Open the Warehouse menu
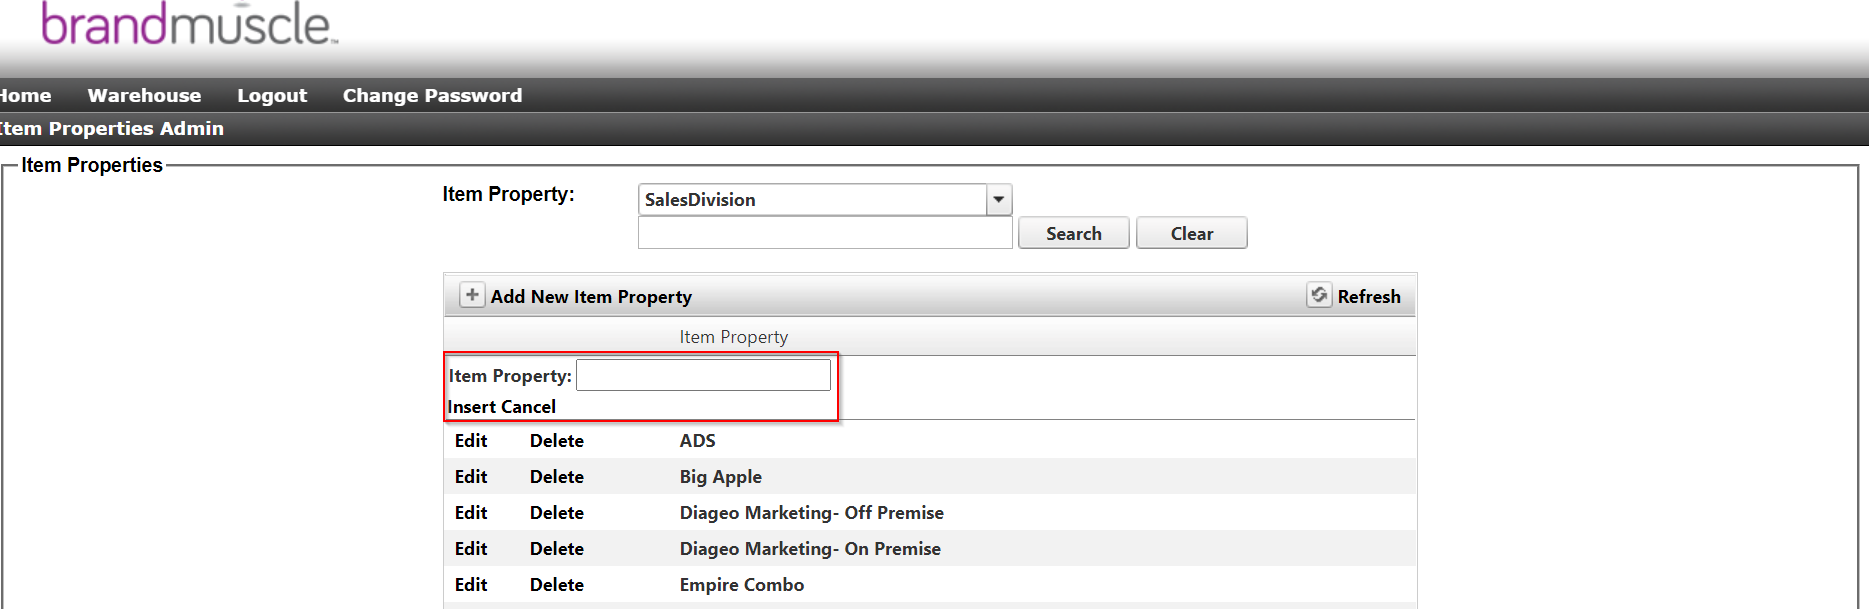Image resolution: width=1869 pixels, height=609 pixels. coord(144,95)
